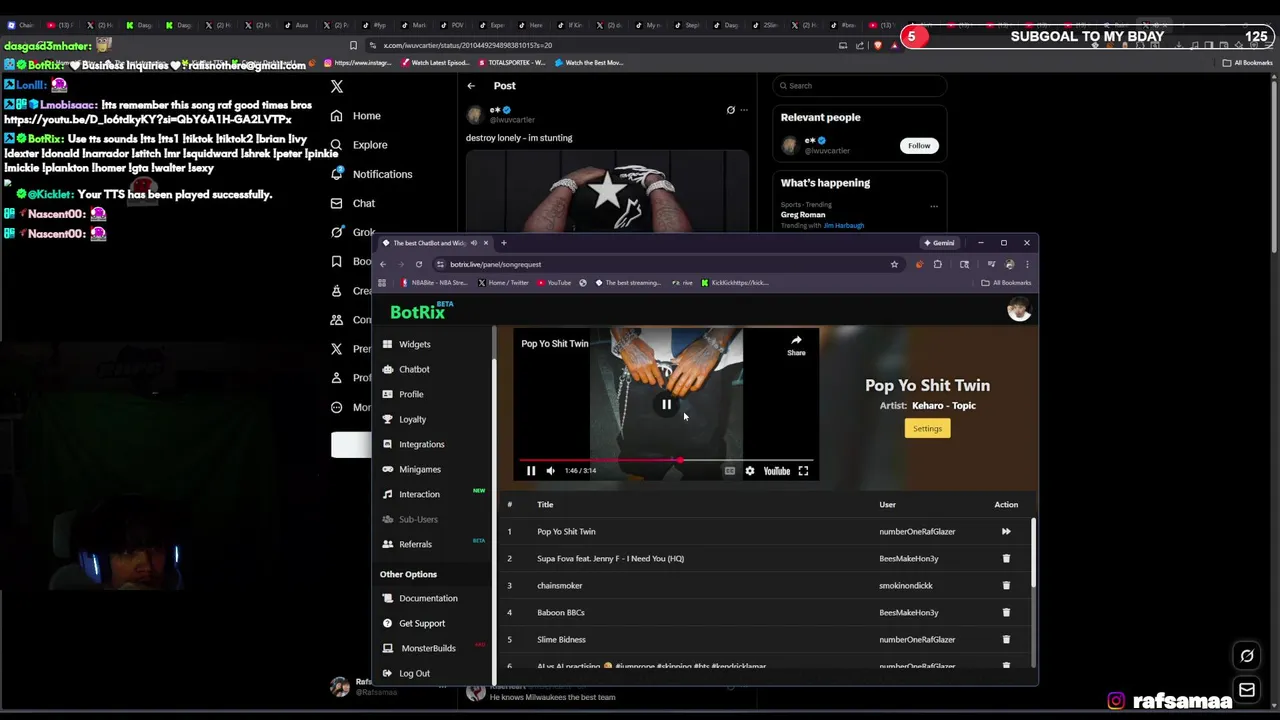Mute the YouTube player volume

coord(550,471)
